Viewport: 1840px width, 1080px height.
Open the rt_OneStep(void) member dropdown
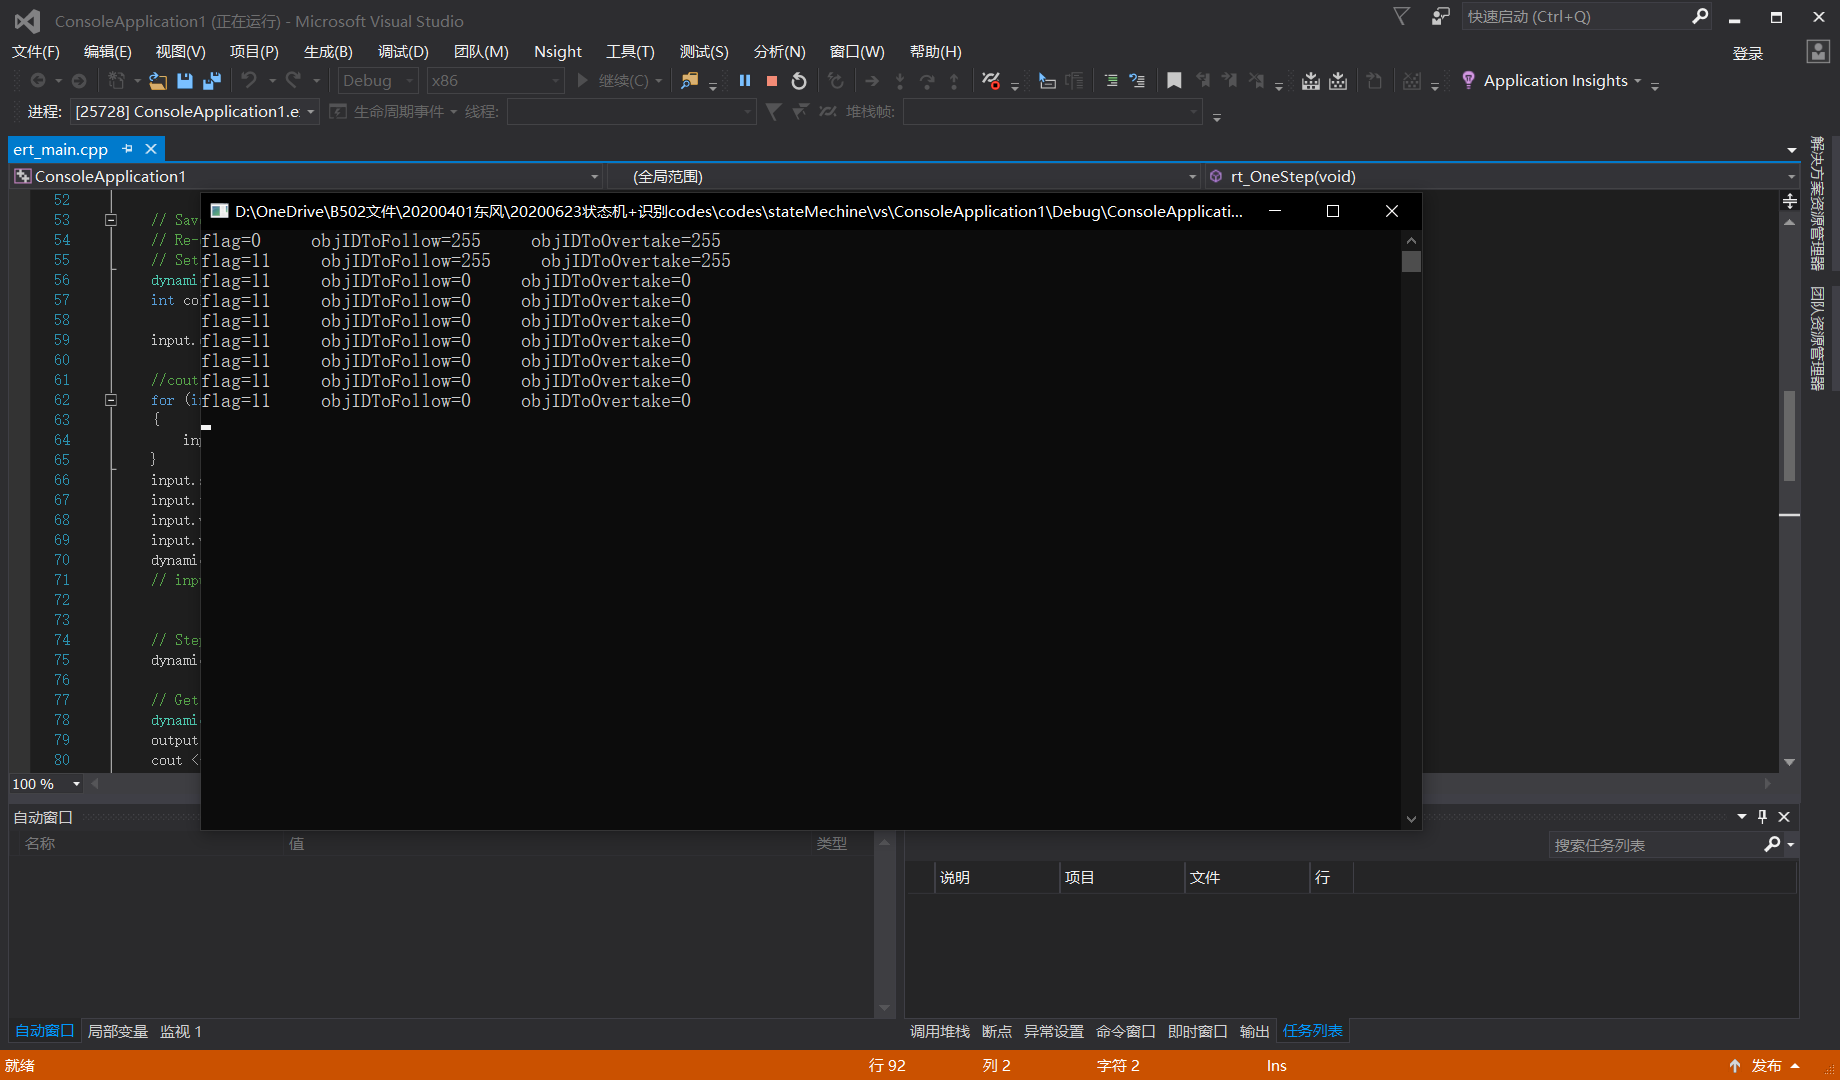[1502, 177]
